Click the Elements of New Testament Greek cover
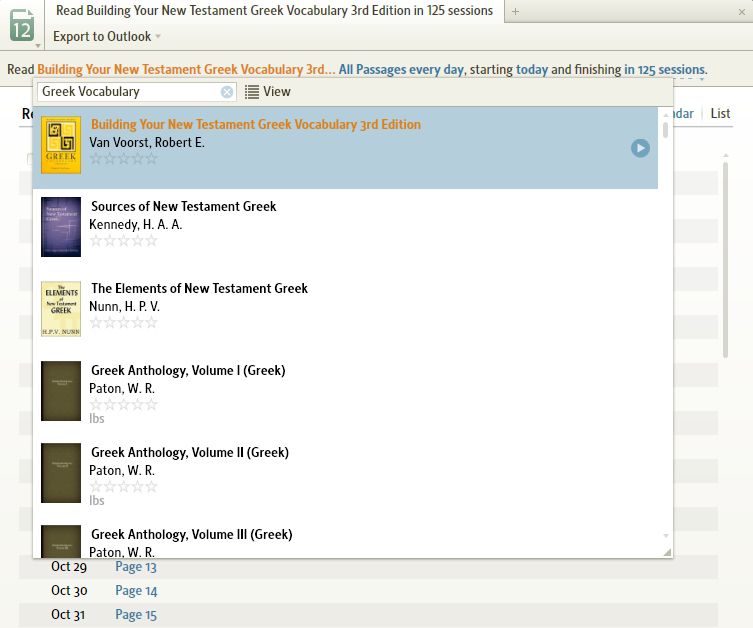Image resolution: width=753 pixels, height=628 pixels. 61,309
